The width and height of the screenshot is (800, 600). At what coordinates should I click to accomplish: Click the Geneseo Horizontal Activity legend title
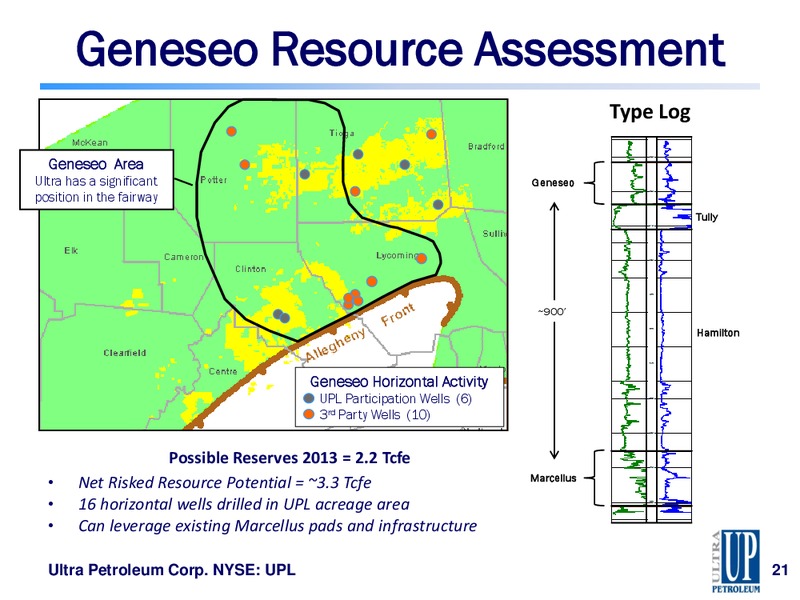pos(399,382)
